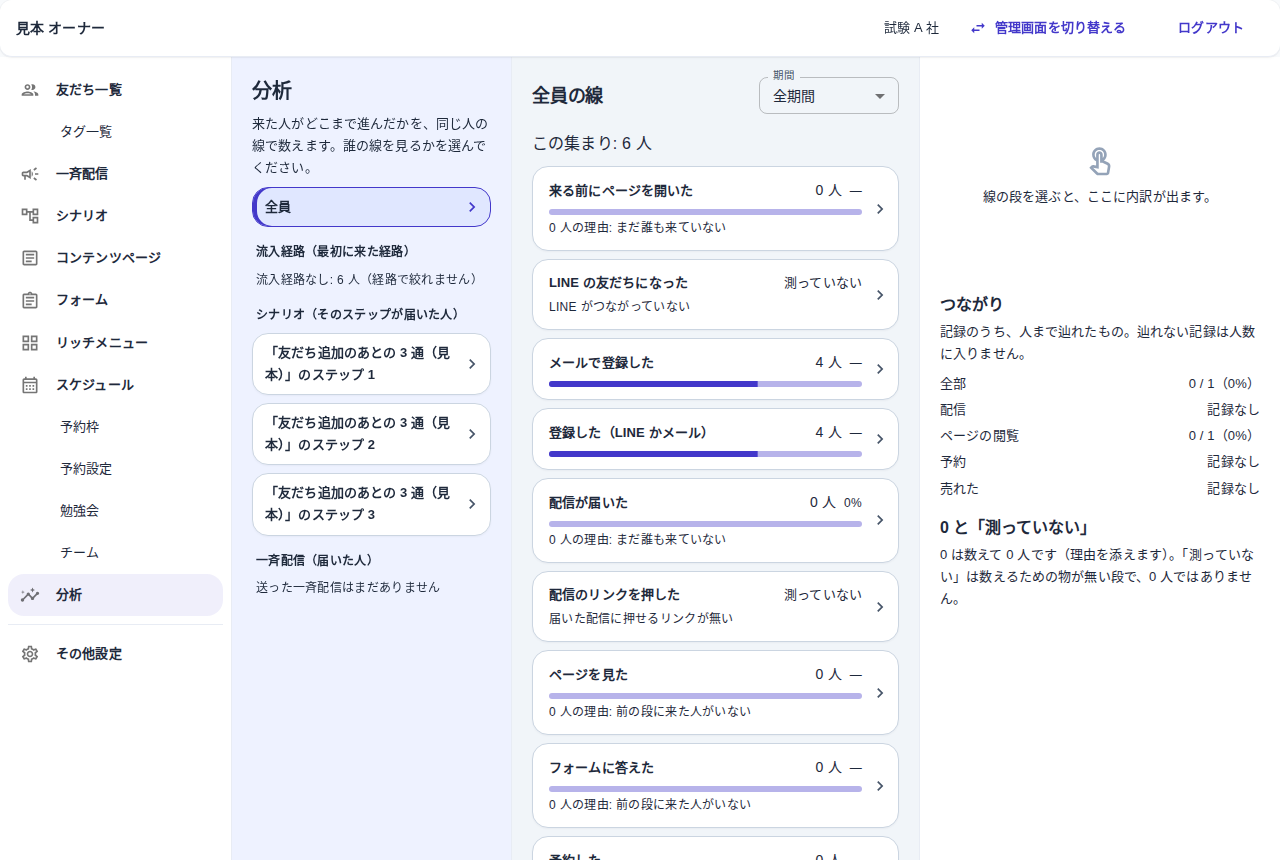Open the 期間 dropdown showing 全期間
Viewport: 1280px width, 860px height.
[x=829, y=96]
